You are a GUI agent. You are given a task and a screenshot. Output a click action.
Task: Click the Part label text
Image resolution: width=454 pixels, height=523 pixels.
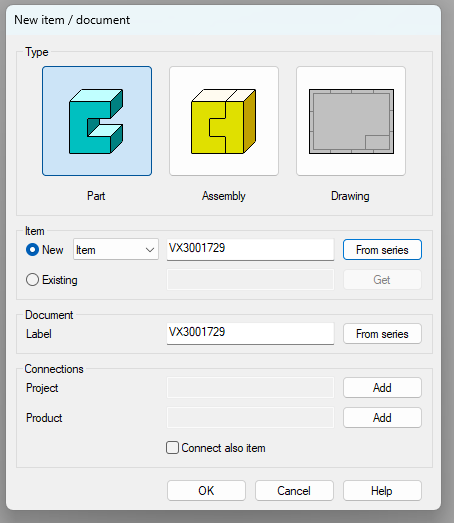tap(96, 196)
